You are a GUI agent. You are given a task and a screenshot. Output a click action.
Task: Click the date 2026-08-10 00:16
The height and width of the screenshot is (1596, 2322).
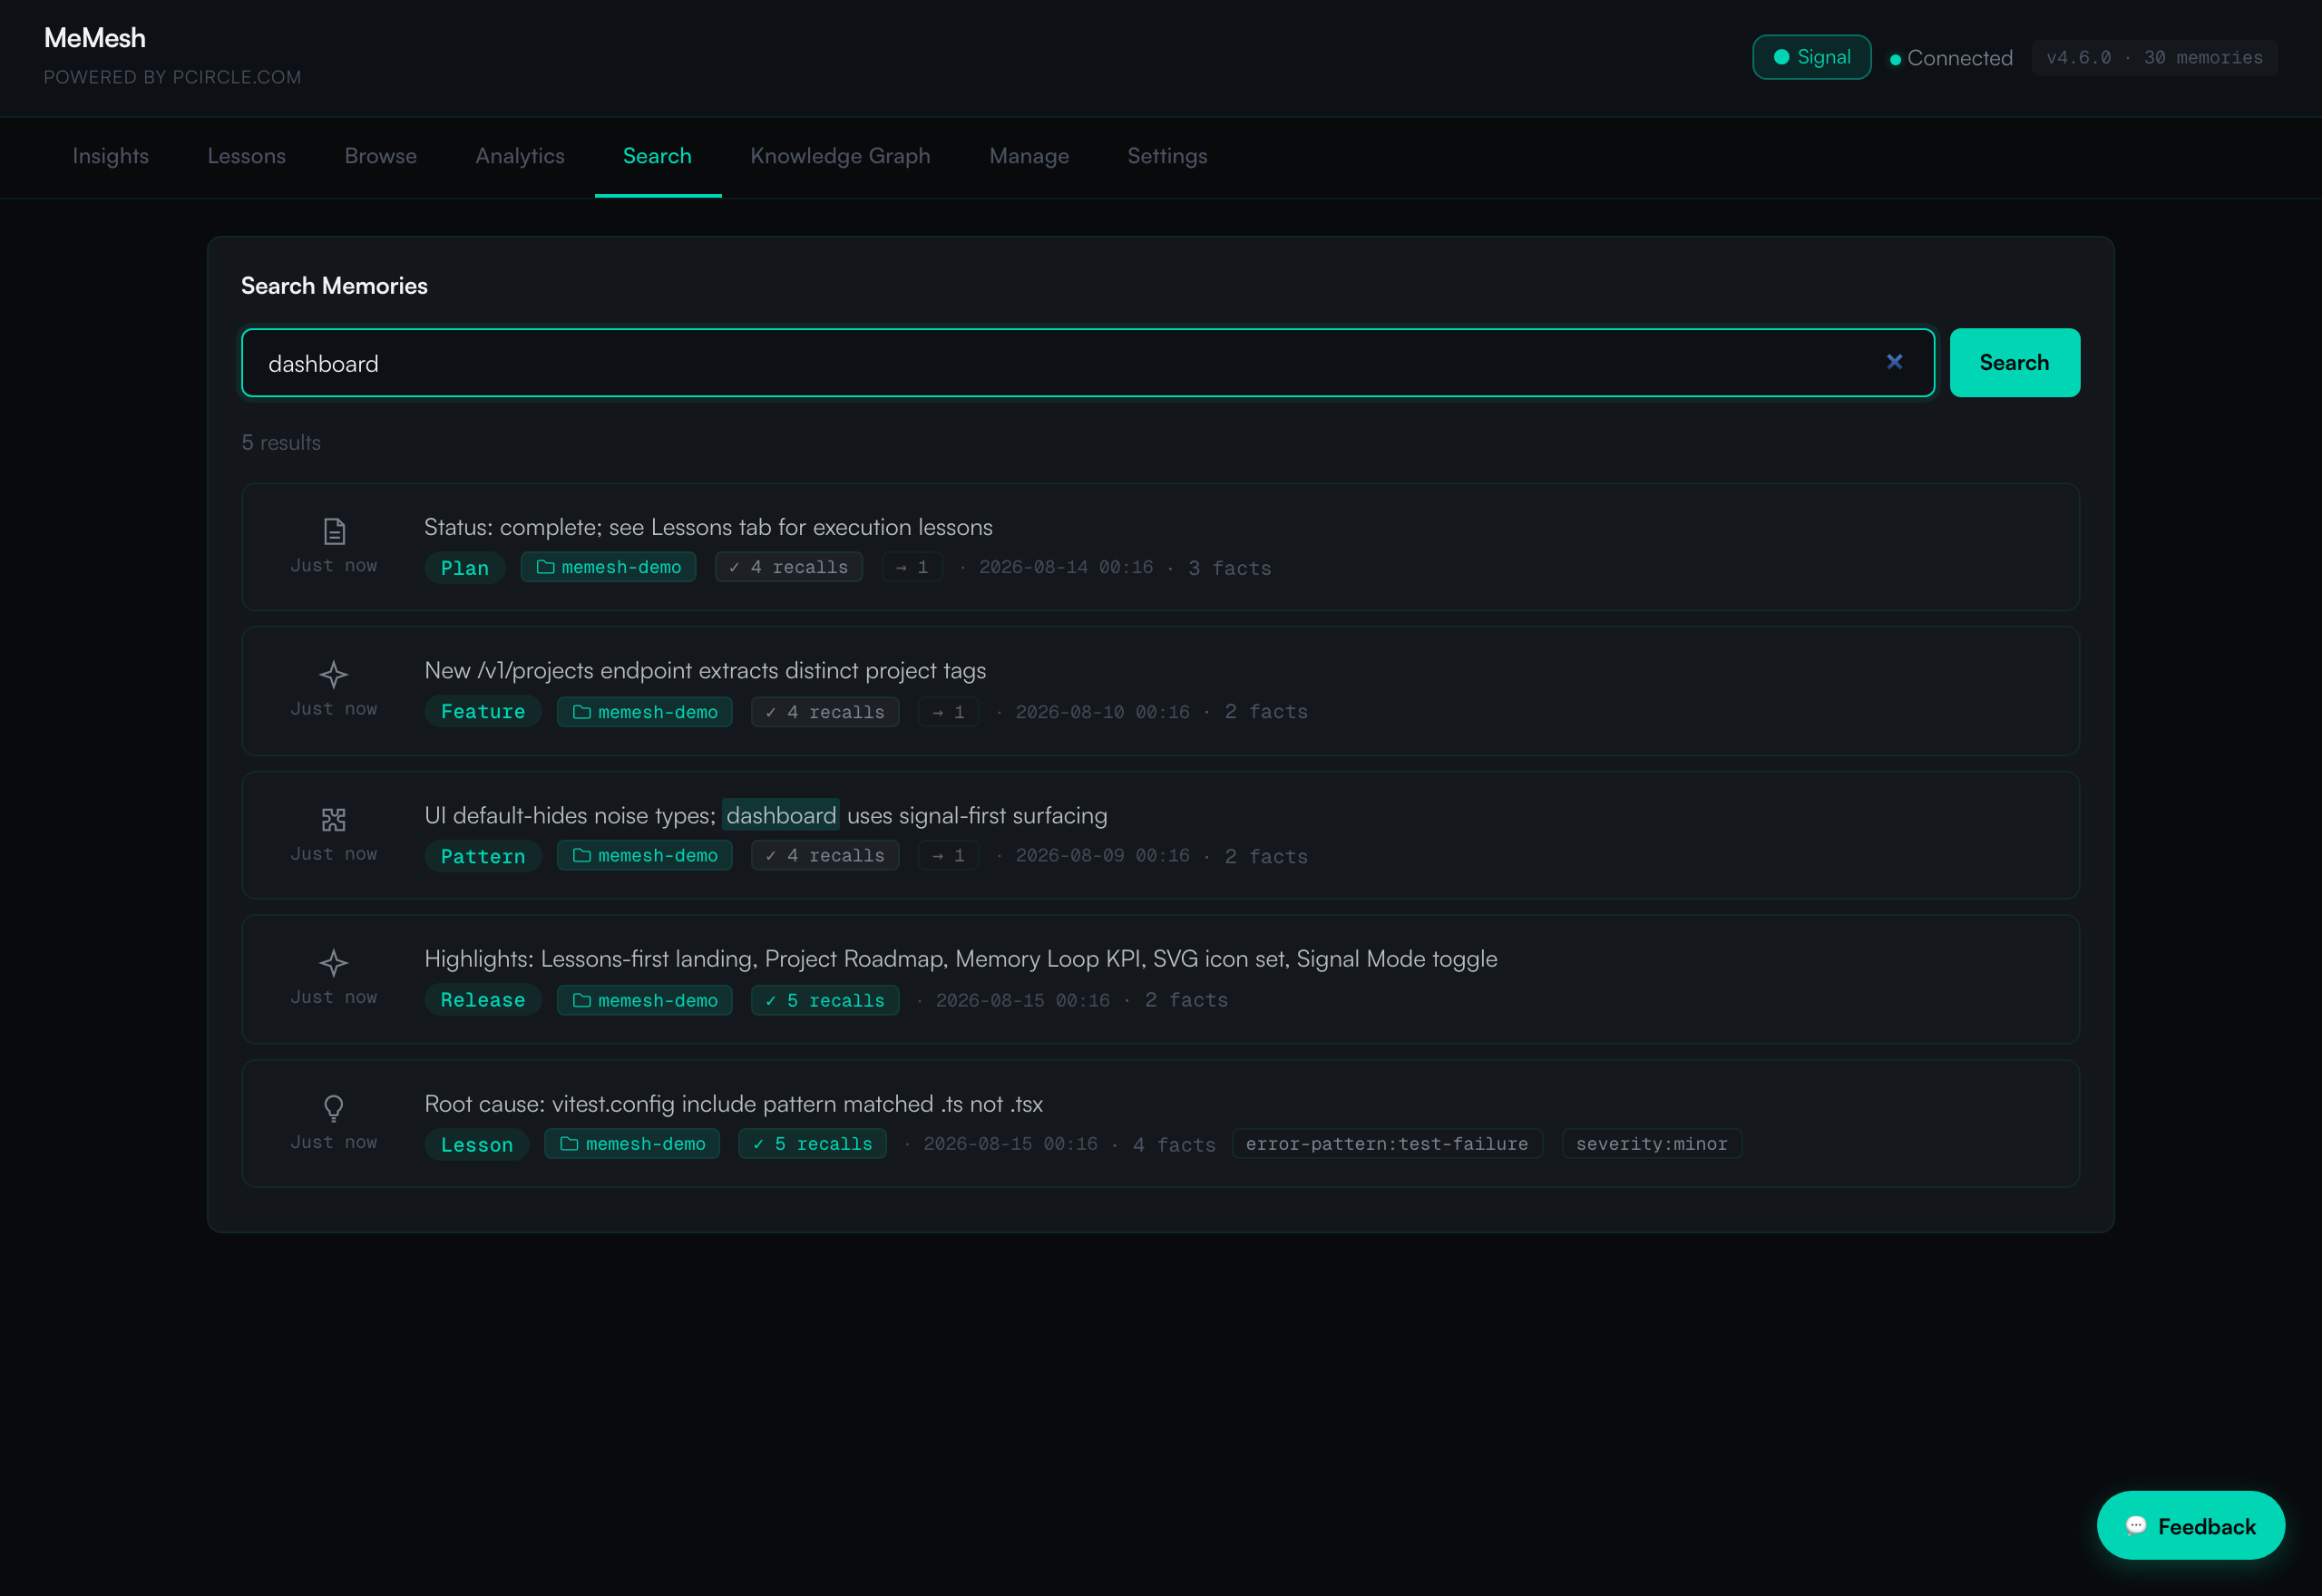tap(1102, 712)
